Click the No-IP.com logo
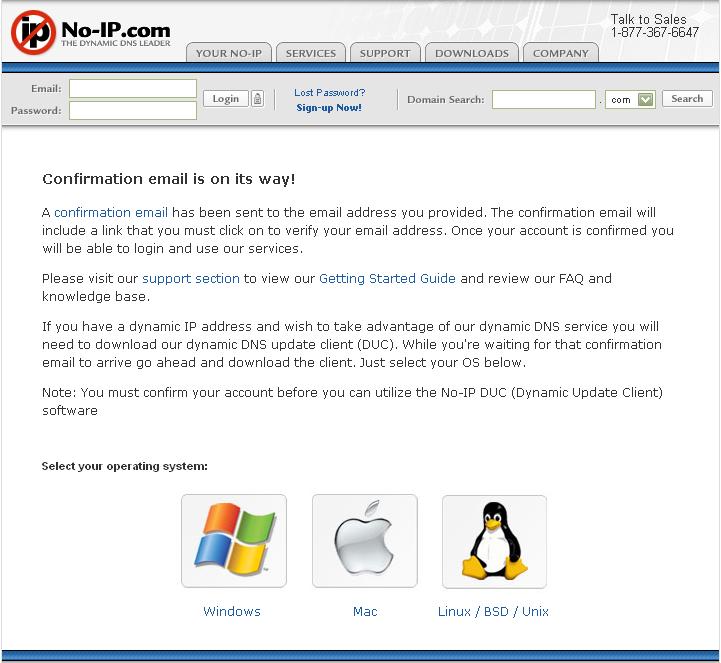The height and width of the screenshot is (663, 721). click(x=91, y=33)
